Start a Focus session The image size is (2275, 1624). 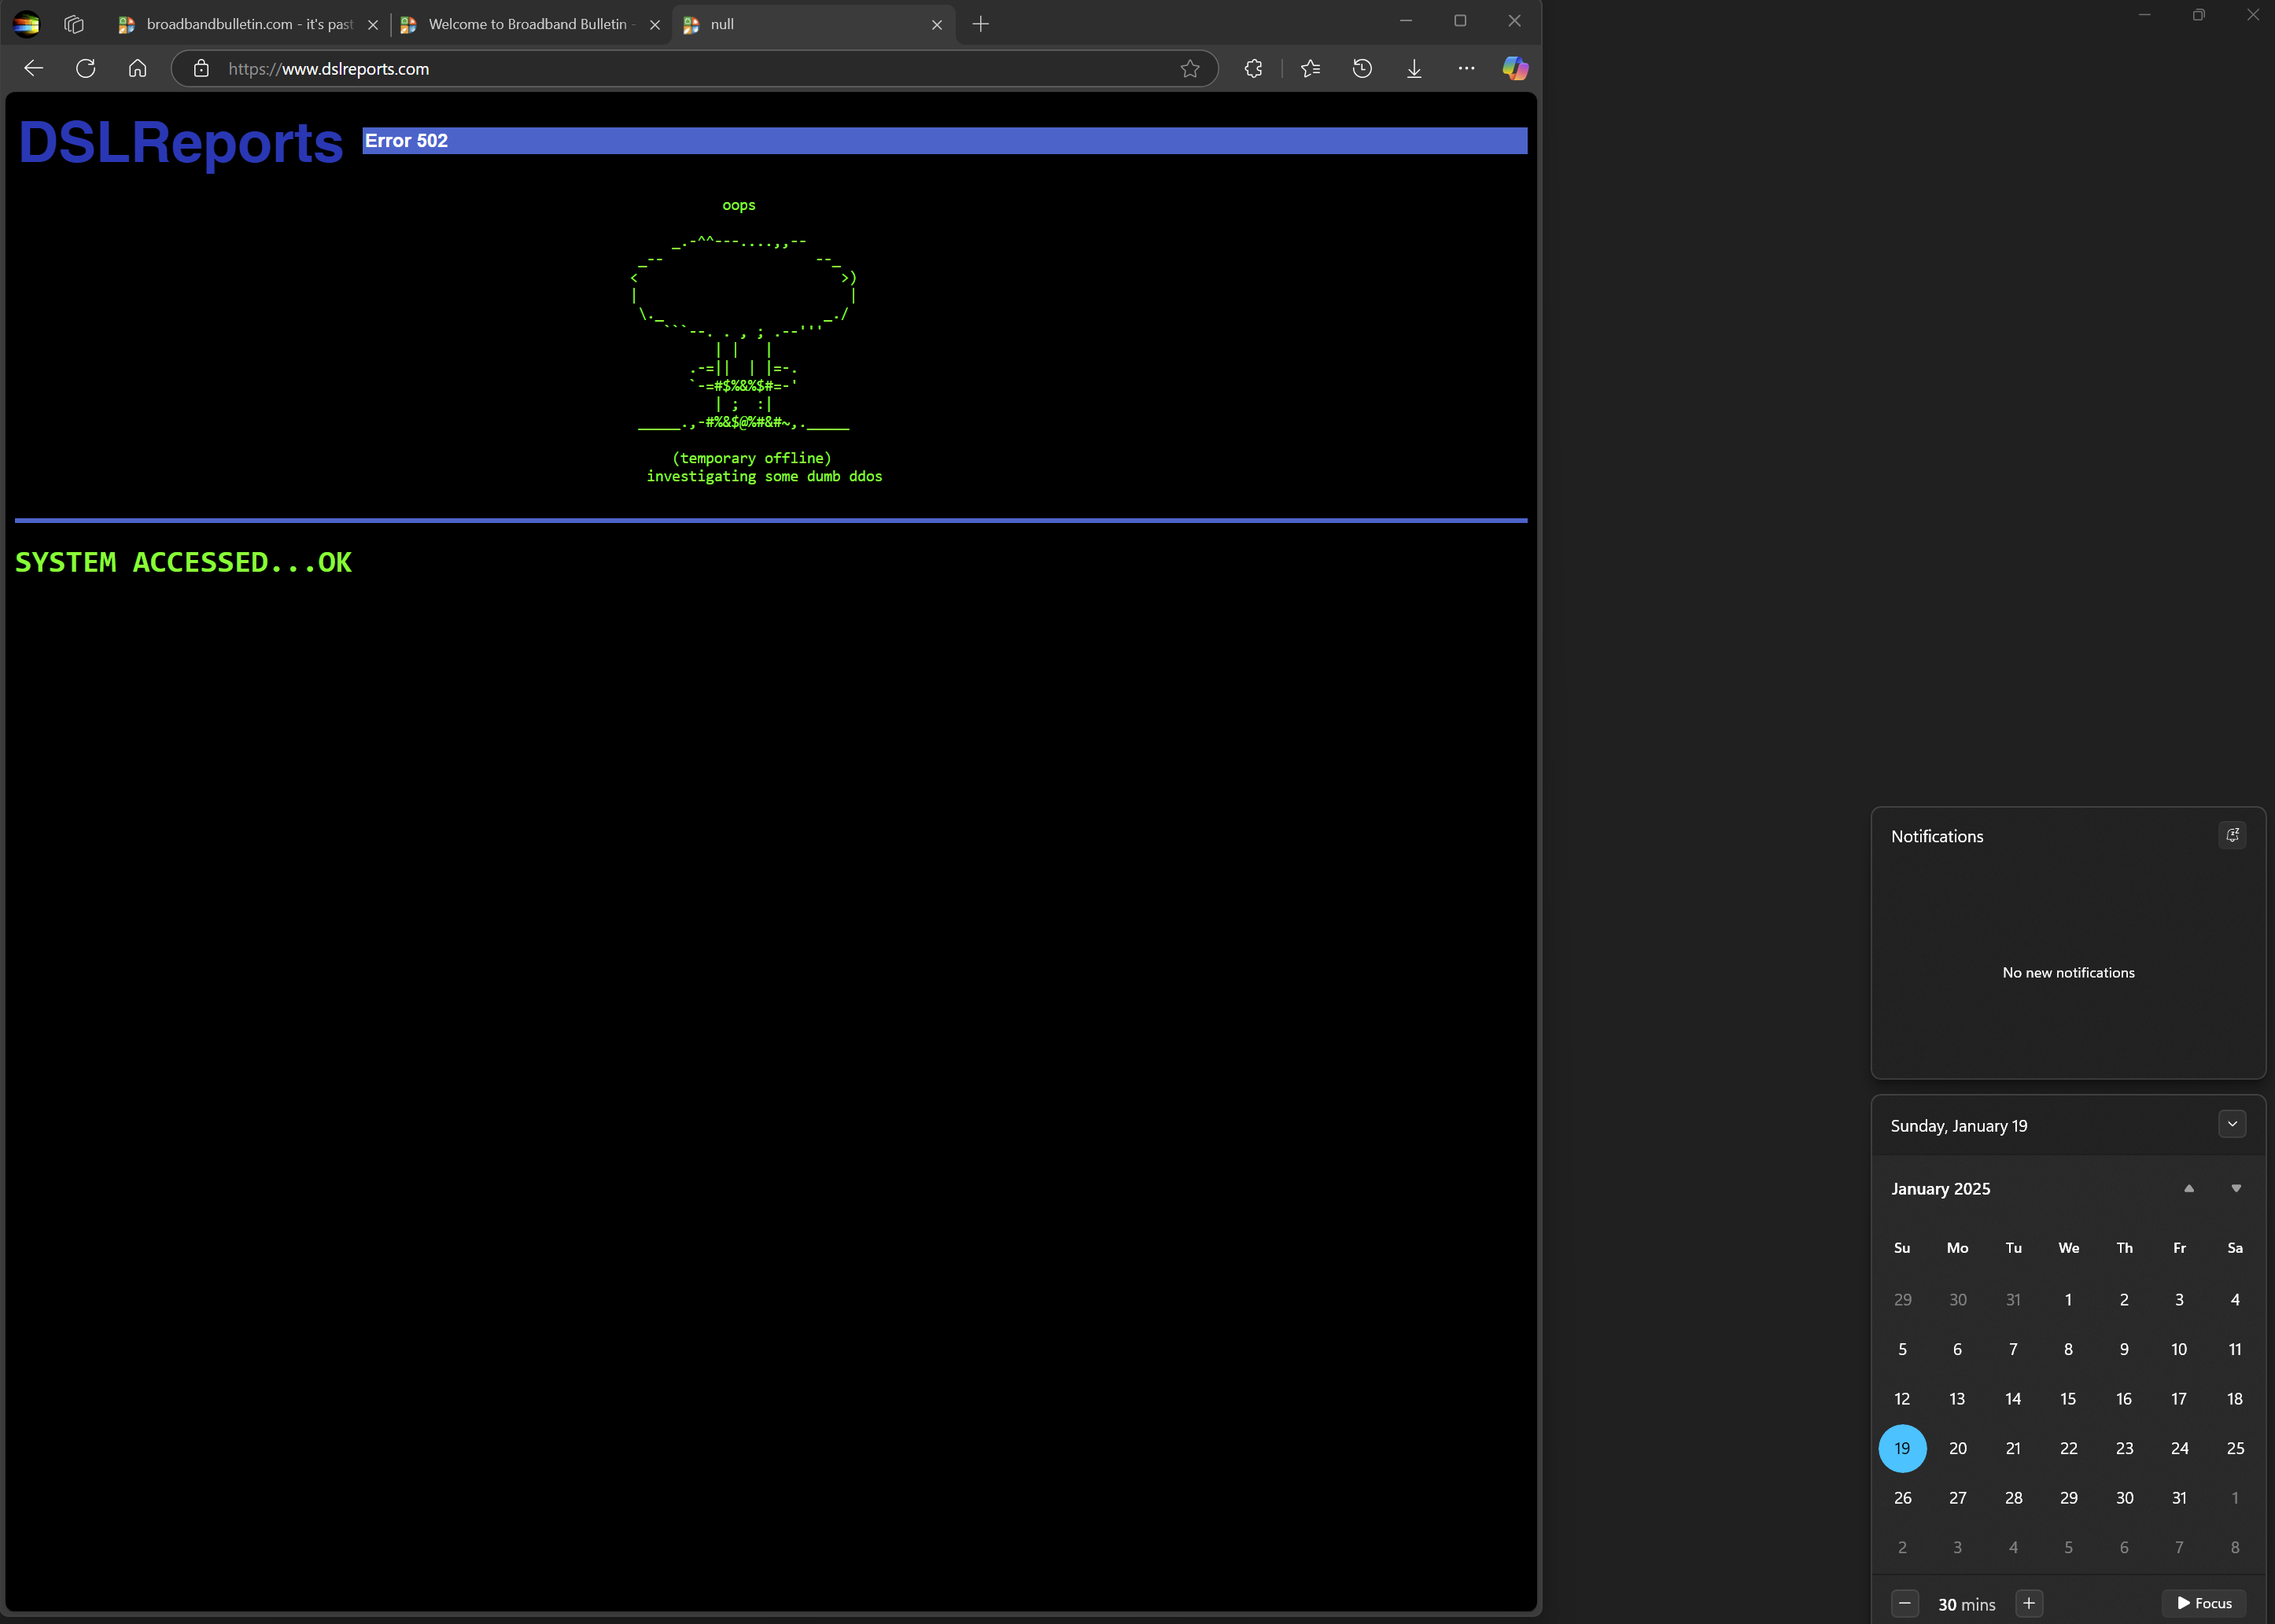point(2204,1603)
